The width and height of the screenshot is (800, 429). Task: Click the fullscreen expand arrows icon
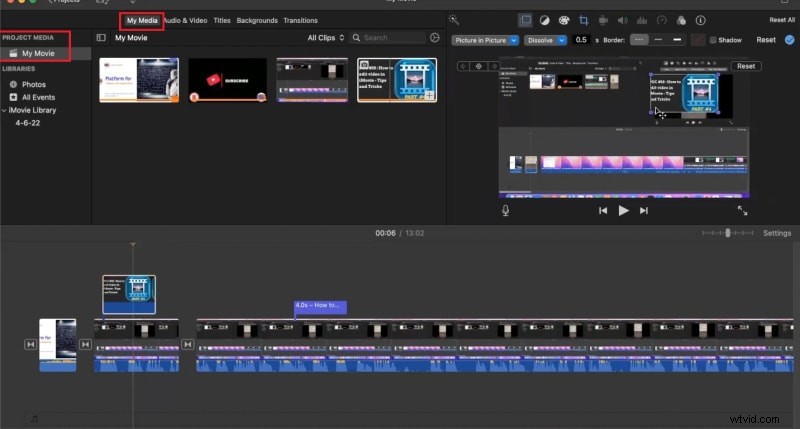click(x=742, y=210)
